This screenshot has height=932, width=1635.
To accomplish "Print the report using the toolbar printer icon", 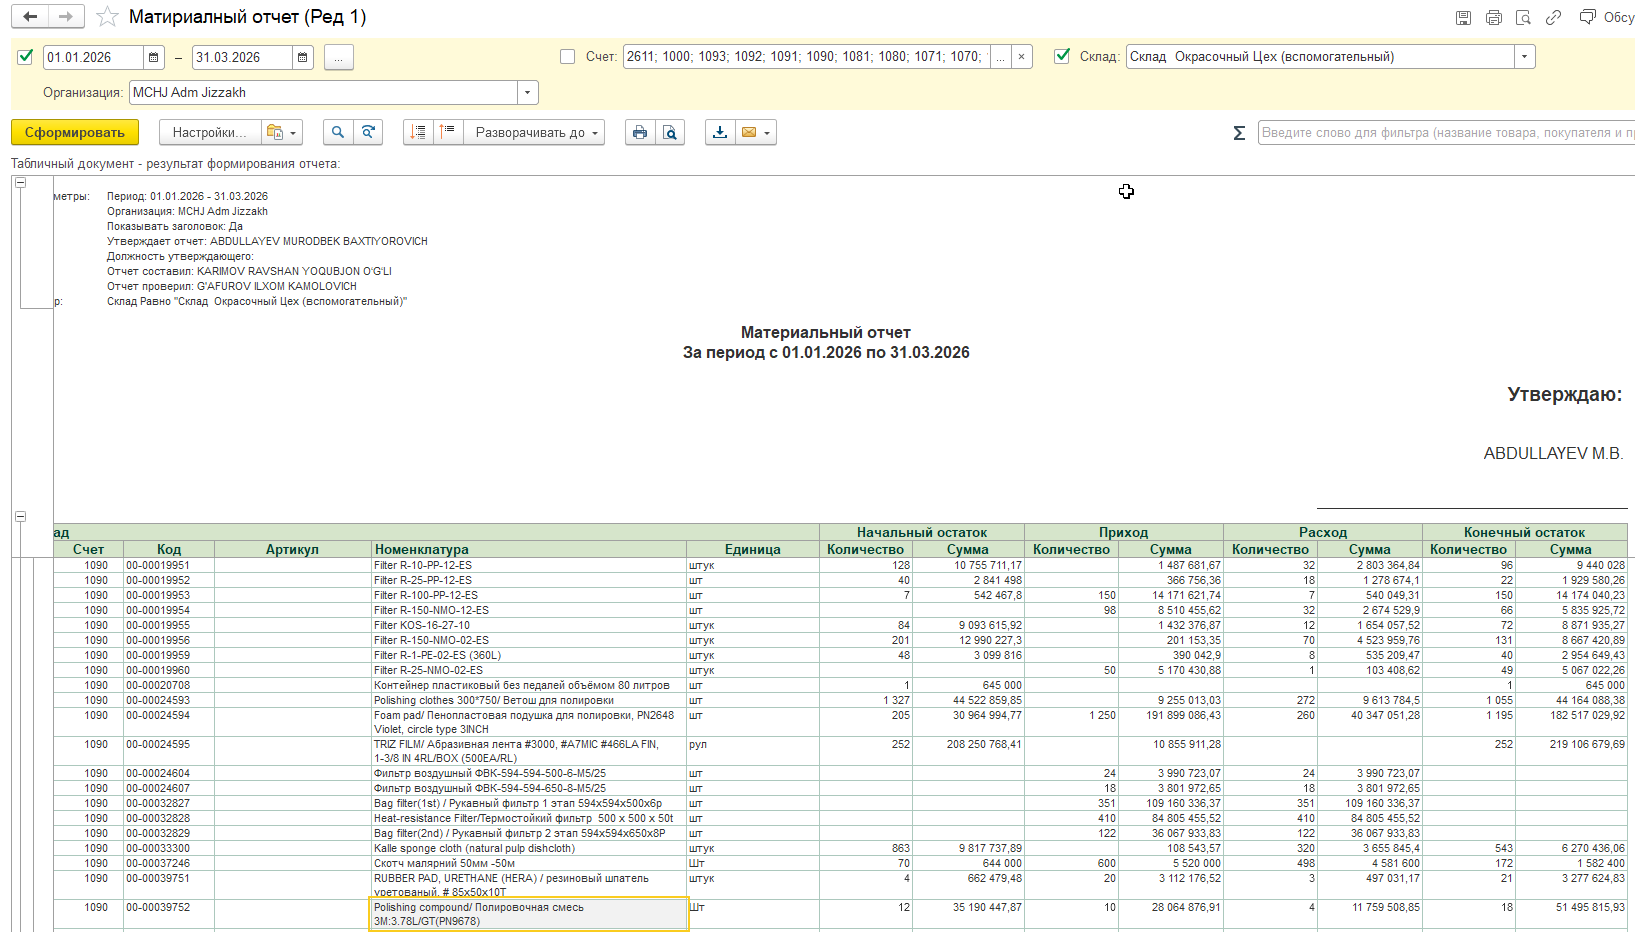I will tap(640, 132).
